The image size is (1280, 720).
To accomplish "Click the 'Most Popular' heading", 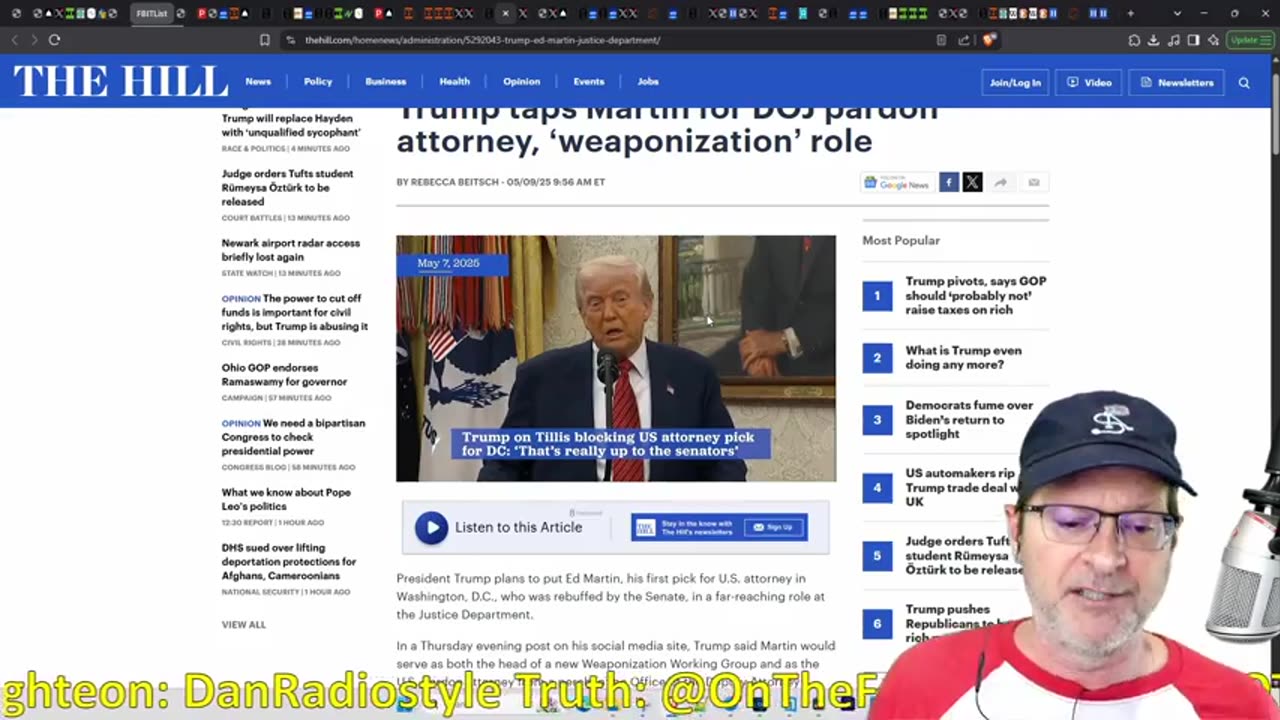I will tap(901, 240).
